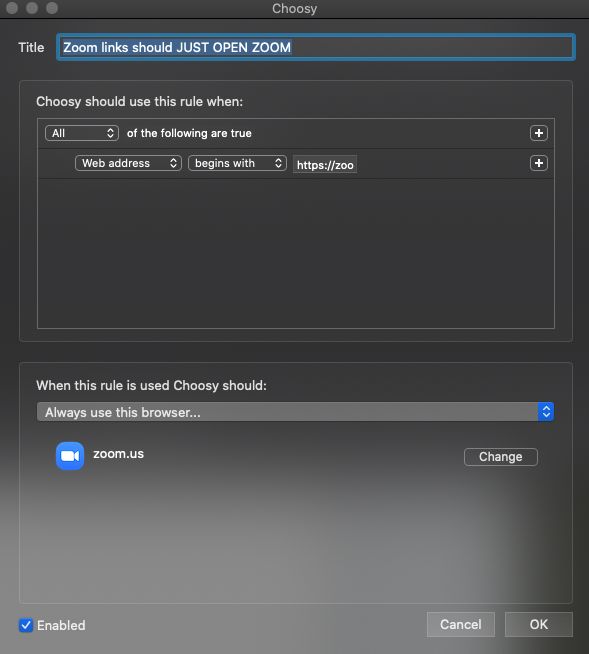
Task: Click the zoom.us camera app icon
Action: coord(70,456)
